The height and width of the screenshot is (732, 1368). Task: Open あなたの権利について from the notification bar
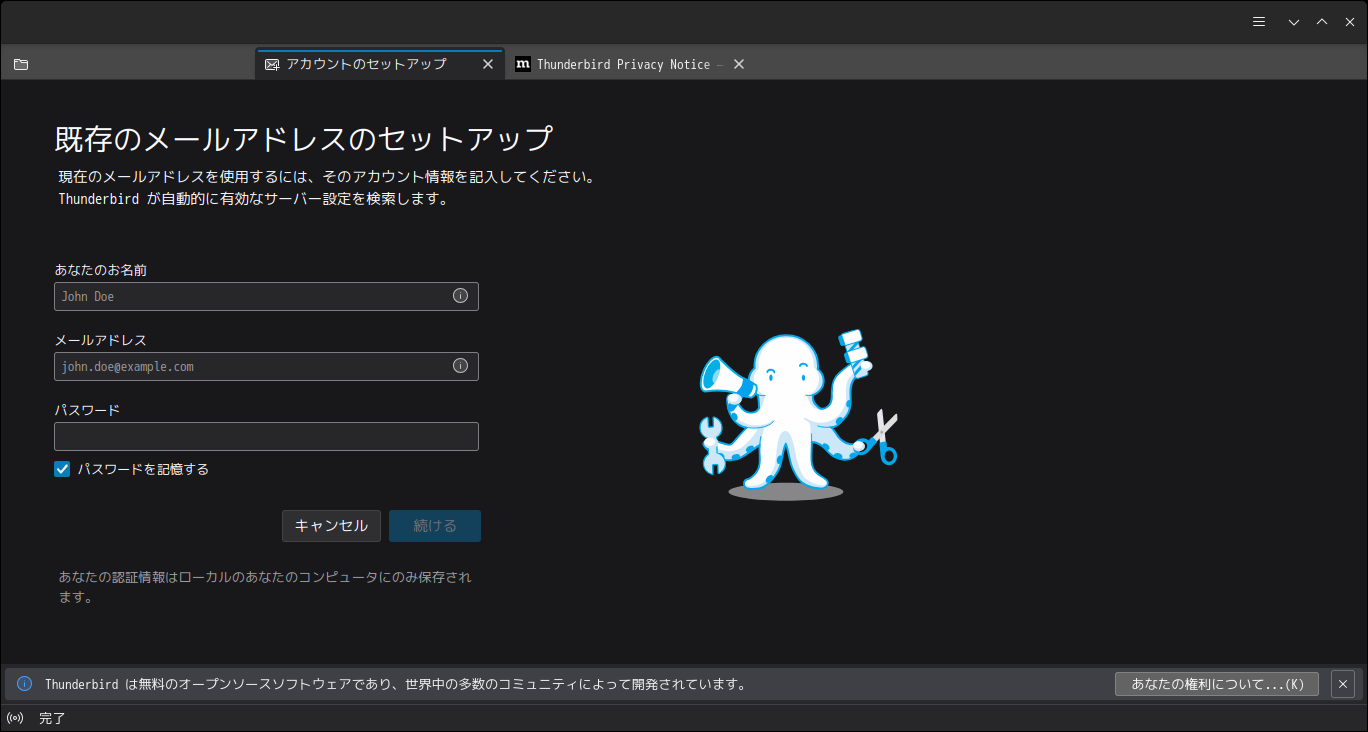(x=1216, y=684)
